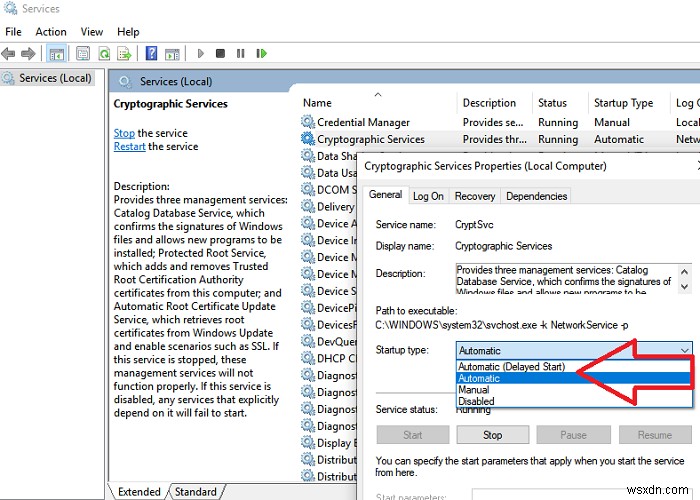The image size is (700, 500).
Task: Click the Resume button in the Properties dialog
Action: [x=654, y=435]
